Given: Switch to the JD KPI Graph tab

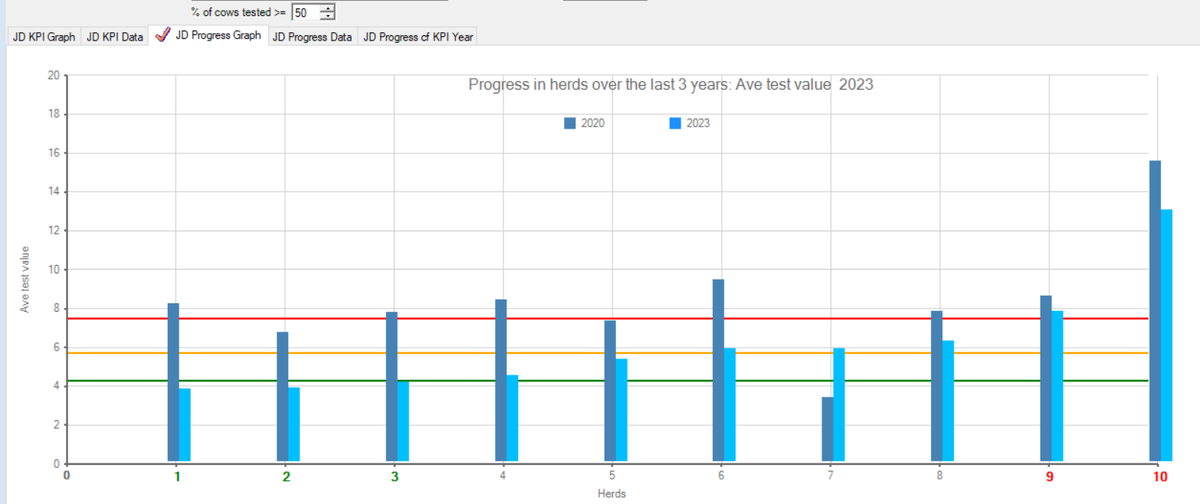Looking at the screenshot, I should (x=43, y=37).
